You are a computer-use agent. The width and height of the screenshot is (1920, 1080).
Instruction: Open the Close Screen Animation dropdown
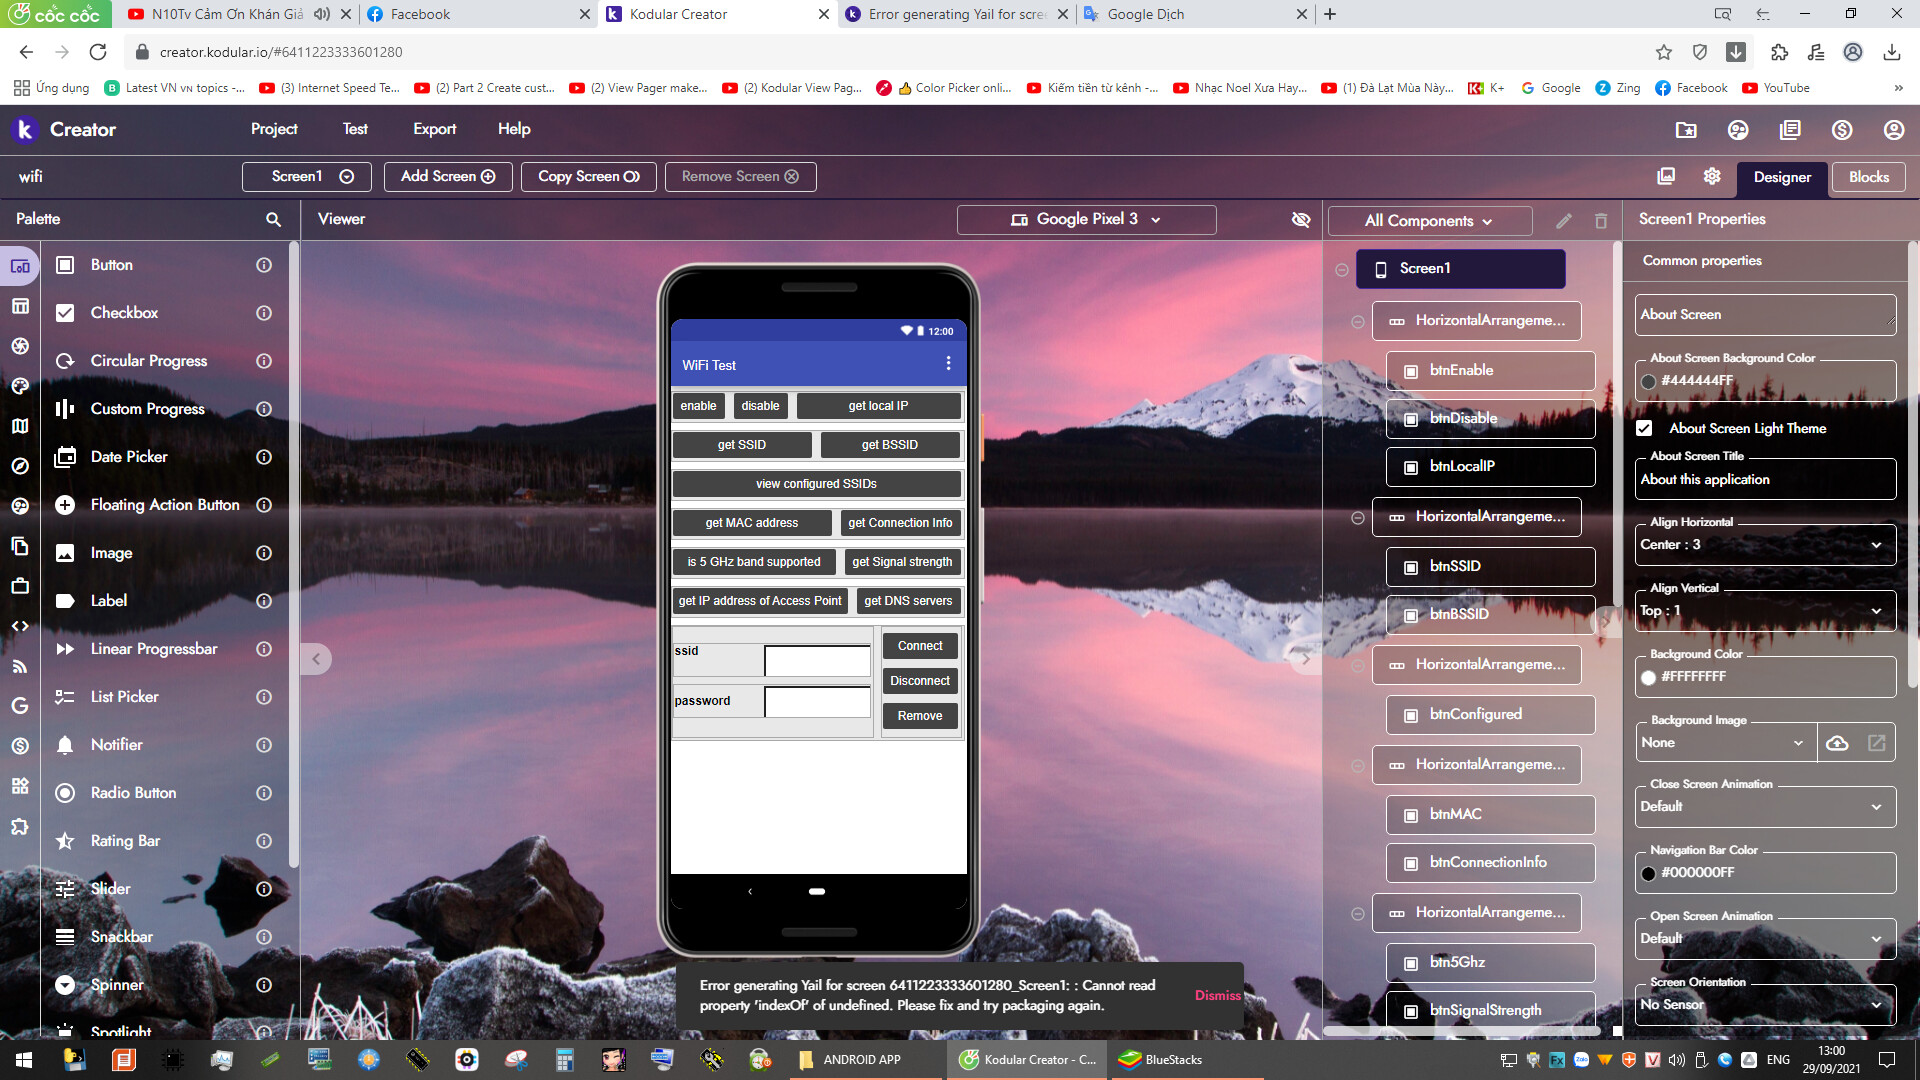(x=1766, y=807)
